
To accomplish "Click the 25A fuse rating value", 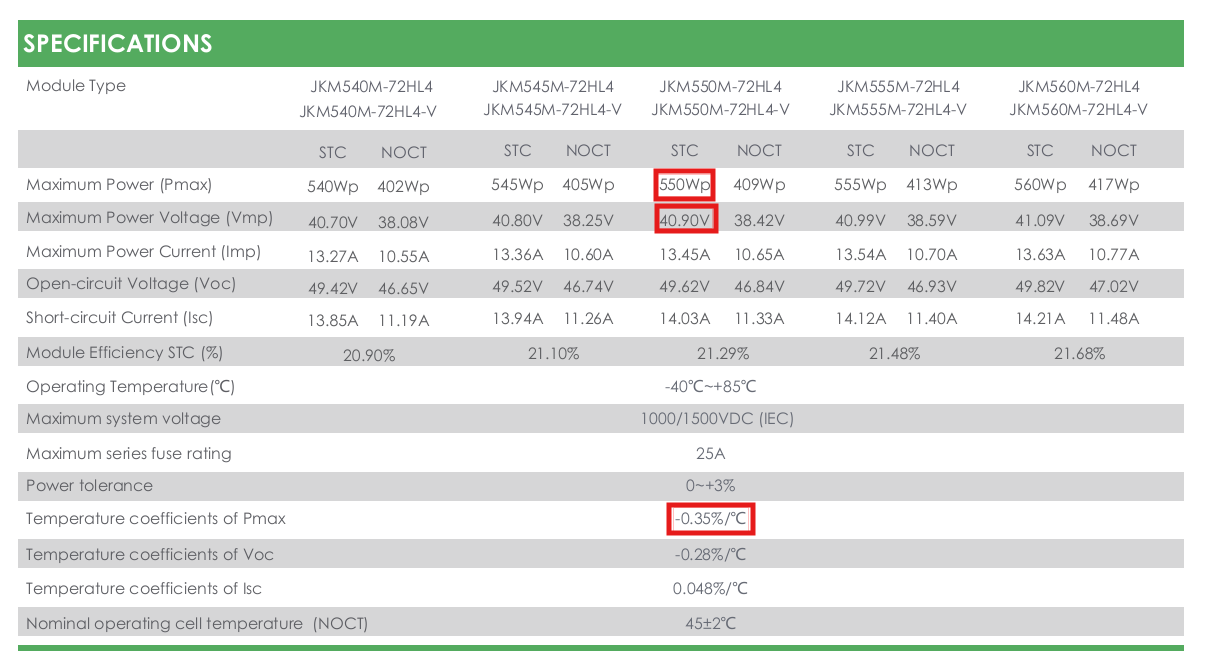I will [x=710, y=454].
